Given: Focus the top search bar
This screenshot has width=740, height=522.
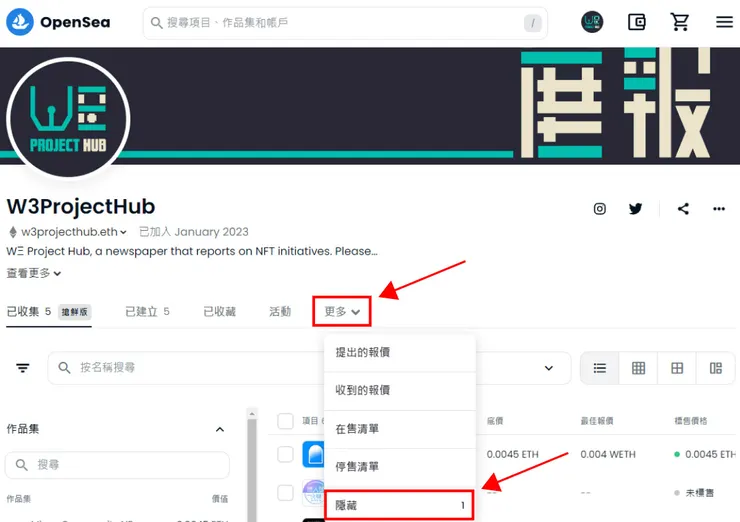Looking at the screenshot, I should point(345,22).
